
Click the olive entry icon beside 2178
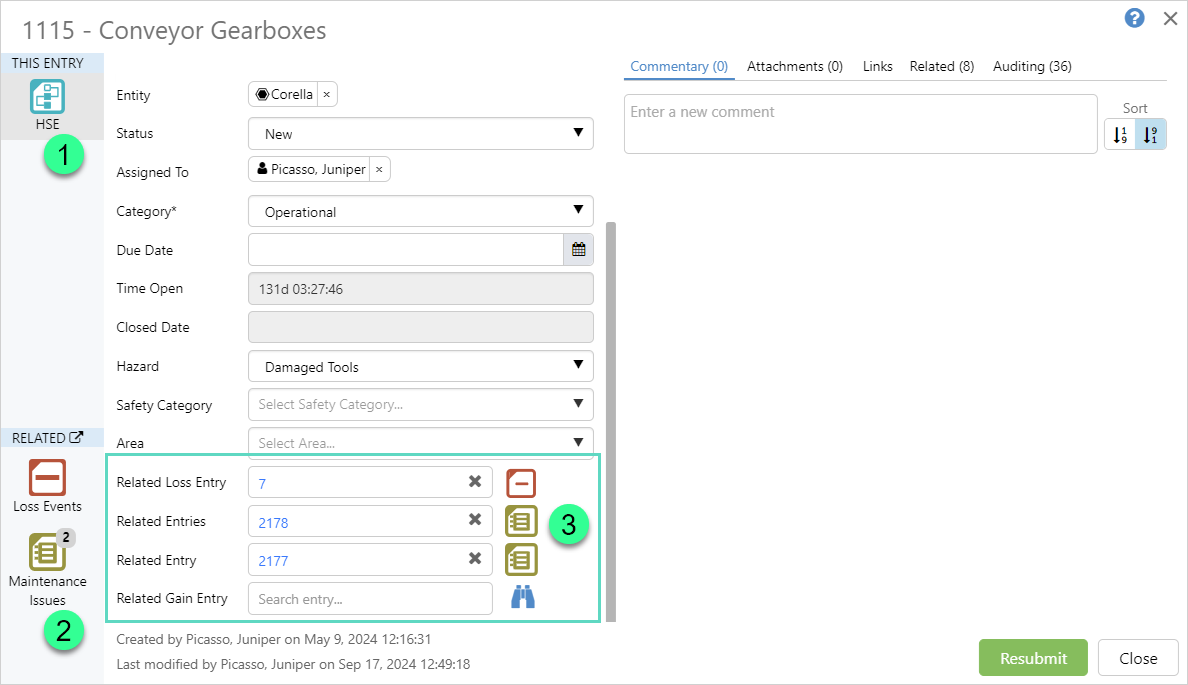tap(521, 521)
